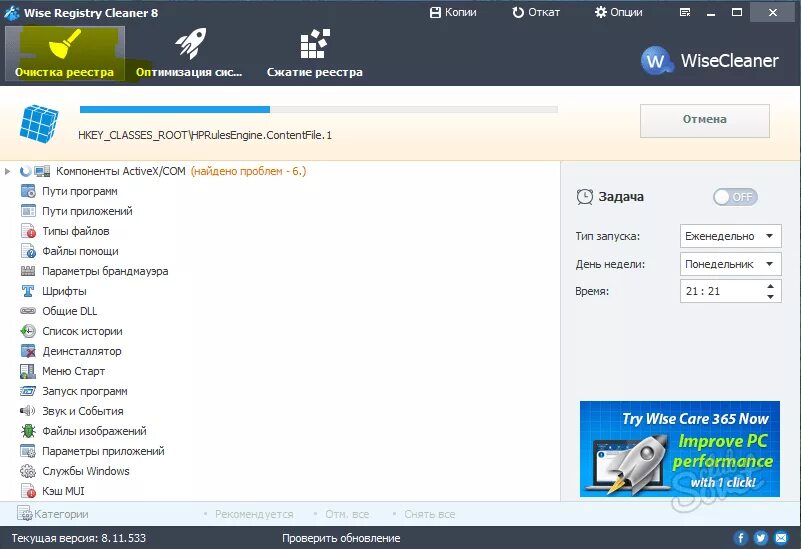This screenshot has width=801, height=549.
Task: Click the Типы файлов icon
Action: click(x=28, y=231)
